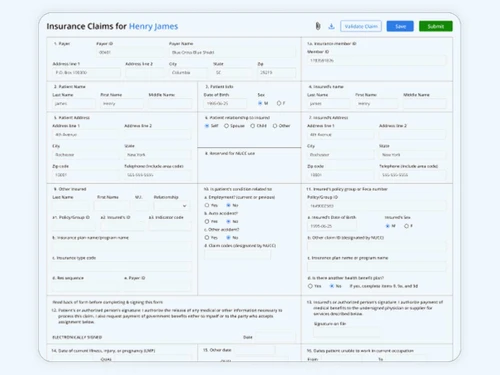This screenshot has width=500, height=375.
Task: Click the Patient Address State field
Action: coord(158,155)
